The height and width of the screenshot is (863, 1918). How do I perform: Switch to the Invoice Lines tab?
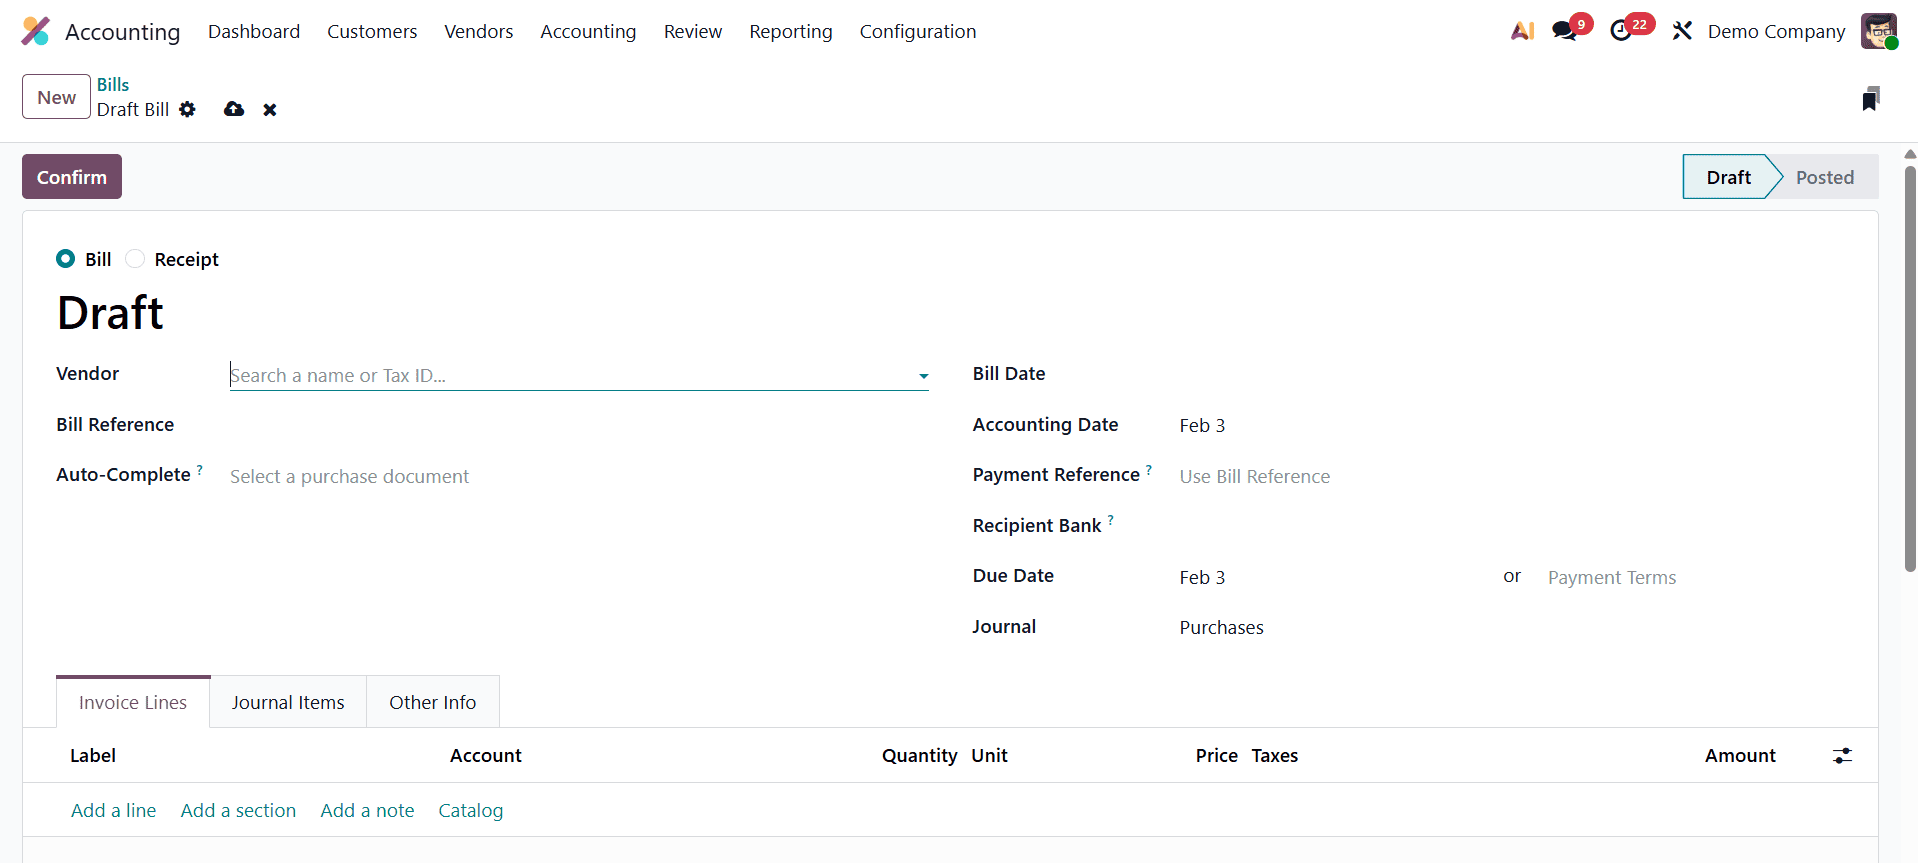tap(133, 702)
